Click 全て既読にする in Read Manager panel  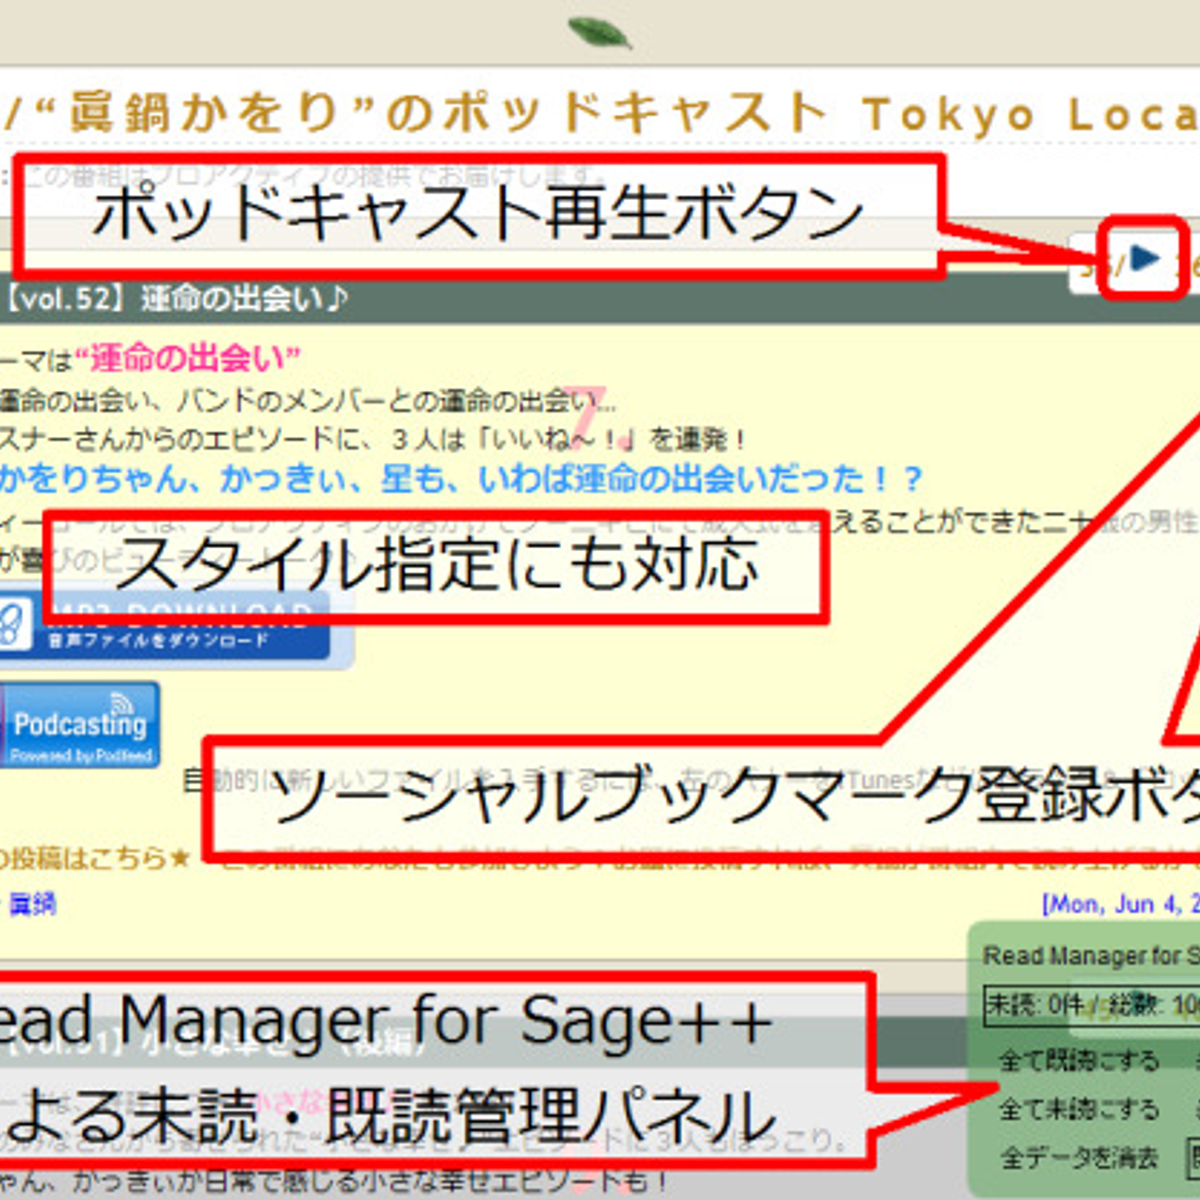pyautogui.click(x=1078, y=1060)
